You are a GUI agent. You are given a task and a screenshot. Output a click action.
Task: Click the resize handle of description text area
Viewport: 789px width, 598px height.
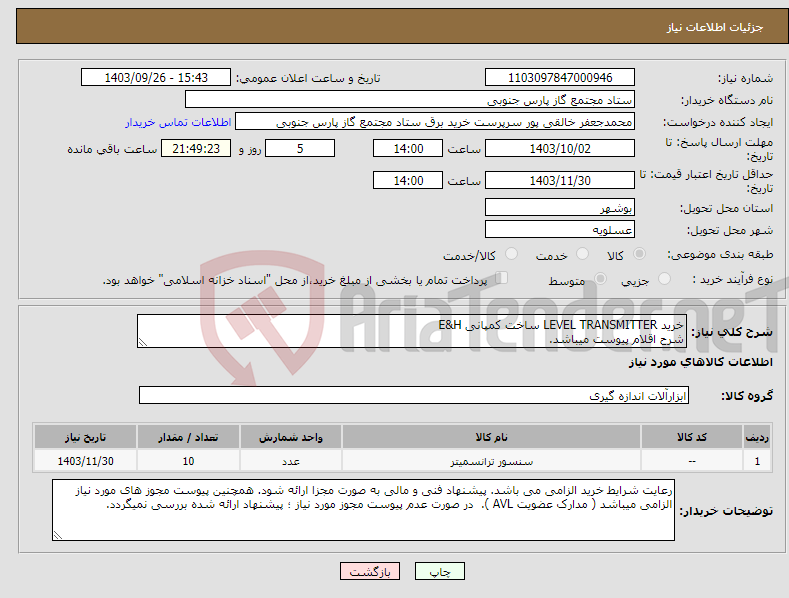click(x=143, y=342)
